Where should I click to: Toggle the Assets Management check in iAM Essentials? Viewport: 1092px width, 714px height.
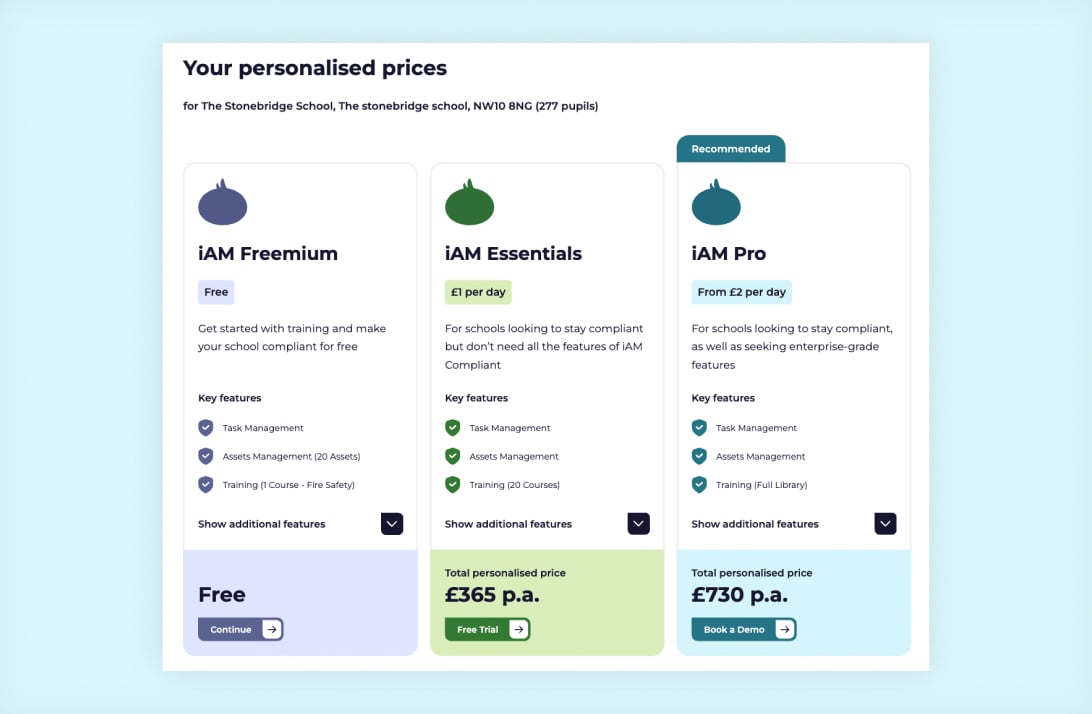[x=452, y=456]
